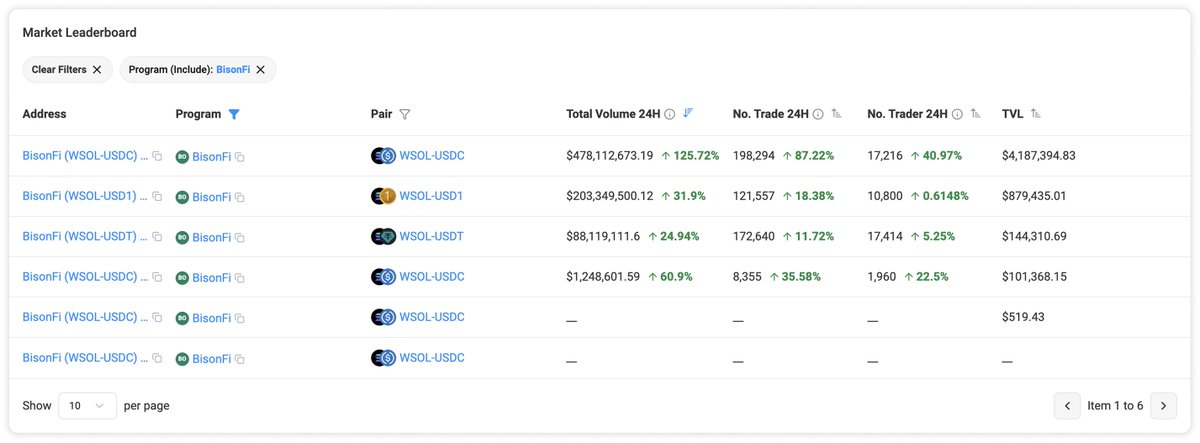This screenshot has width=1200, height=443.
Task: Clear all filters with the X icon
Action: tap(97, 69)
